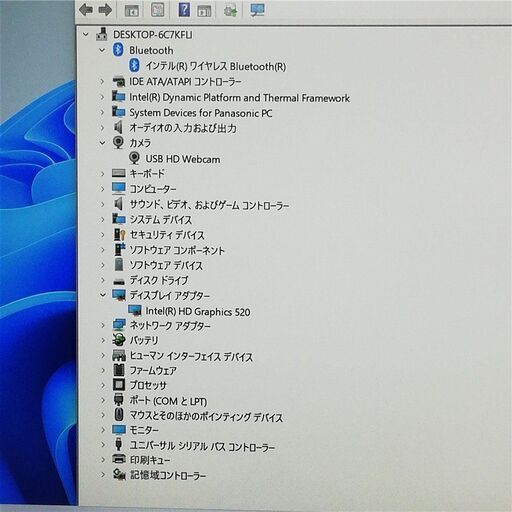Expand the 記憶域コントローラー category
The image size is (512, 512).
pyautogui.click(x=103, y=475)
